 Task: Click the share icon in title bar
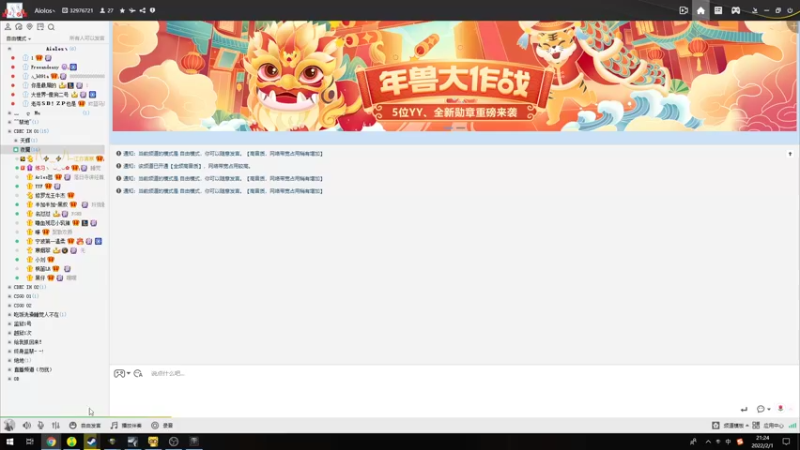pyautogui.click(x=142, y=10)
